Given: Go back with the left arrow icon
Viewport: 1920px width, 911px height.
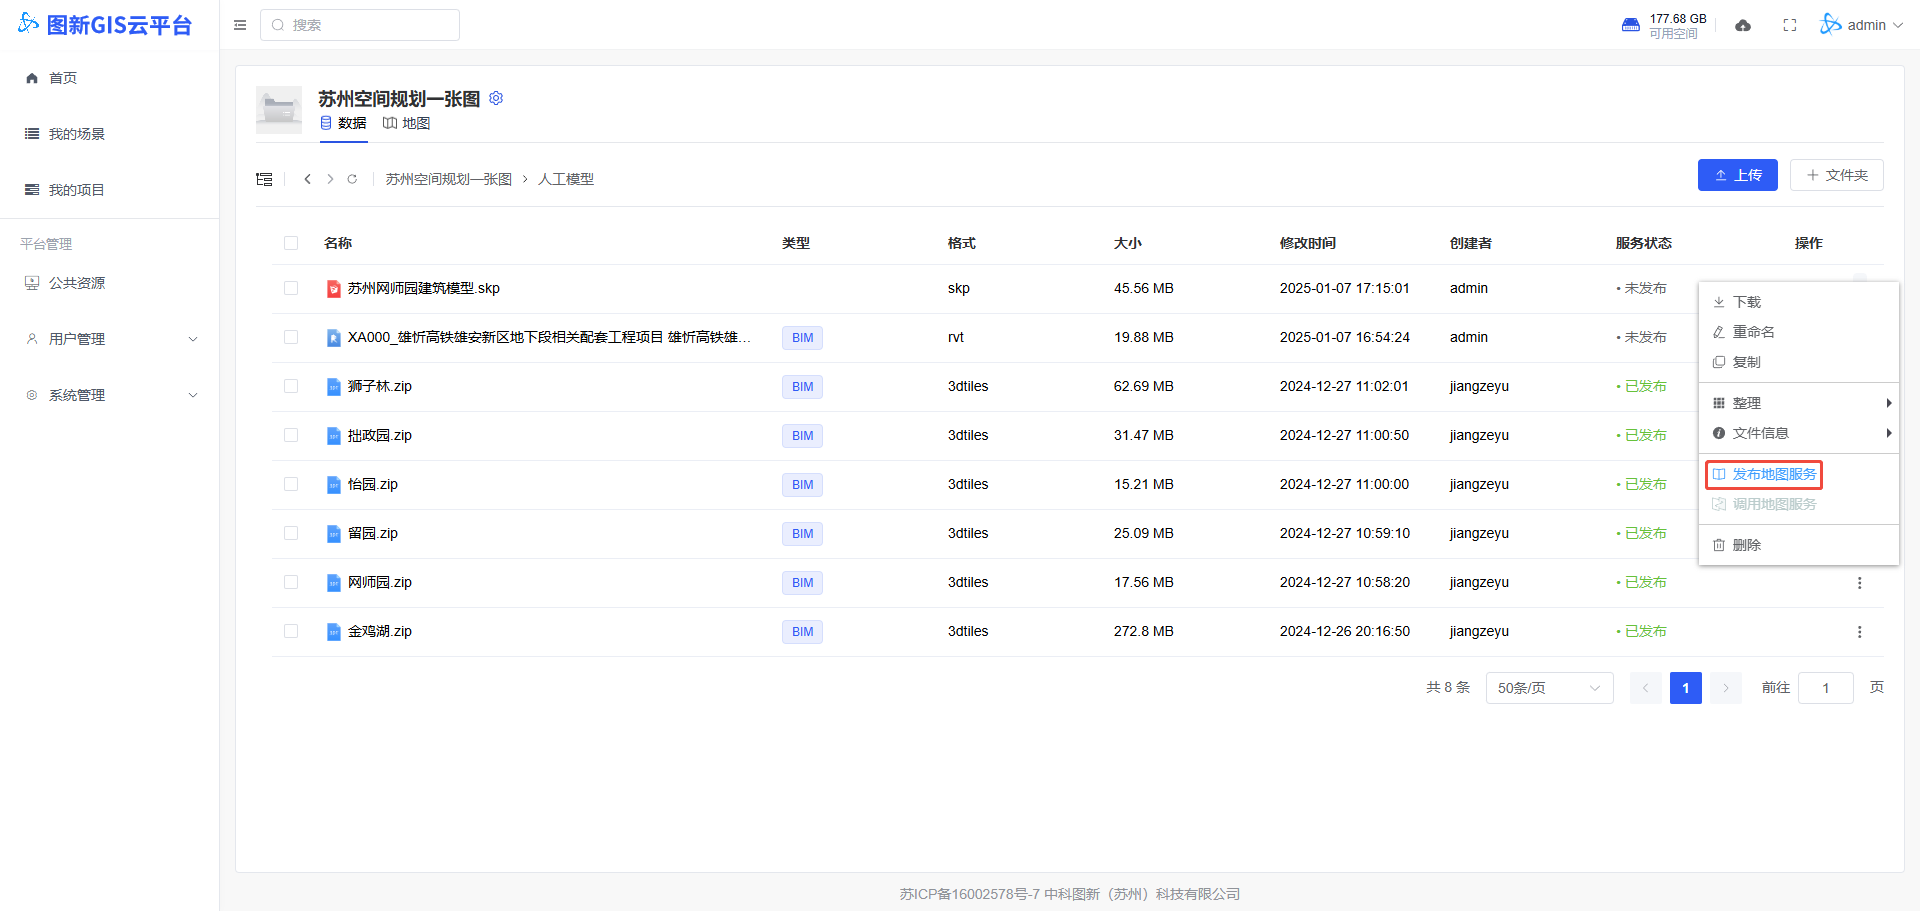Looking at the screenshot, I should coord(307,179).
